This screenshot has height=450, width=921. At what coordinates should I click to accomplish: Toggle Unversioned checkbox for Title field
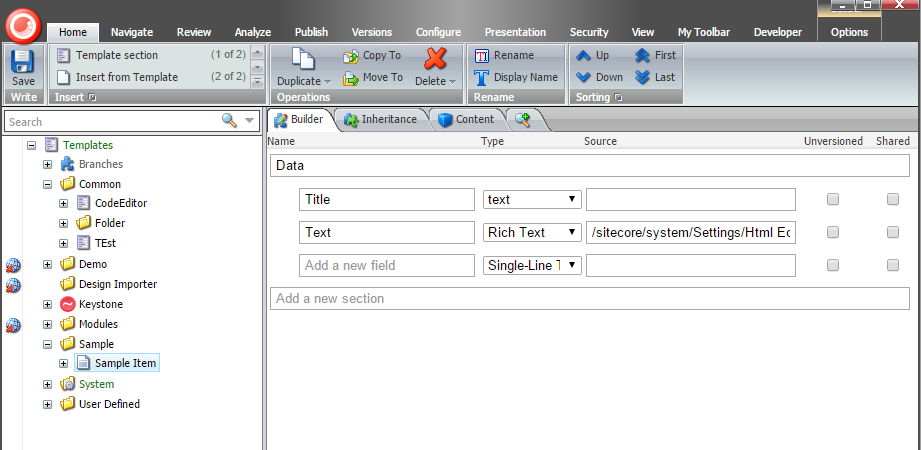tap(833, 199)
